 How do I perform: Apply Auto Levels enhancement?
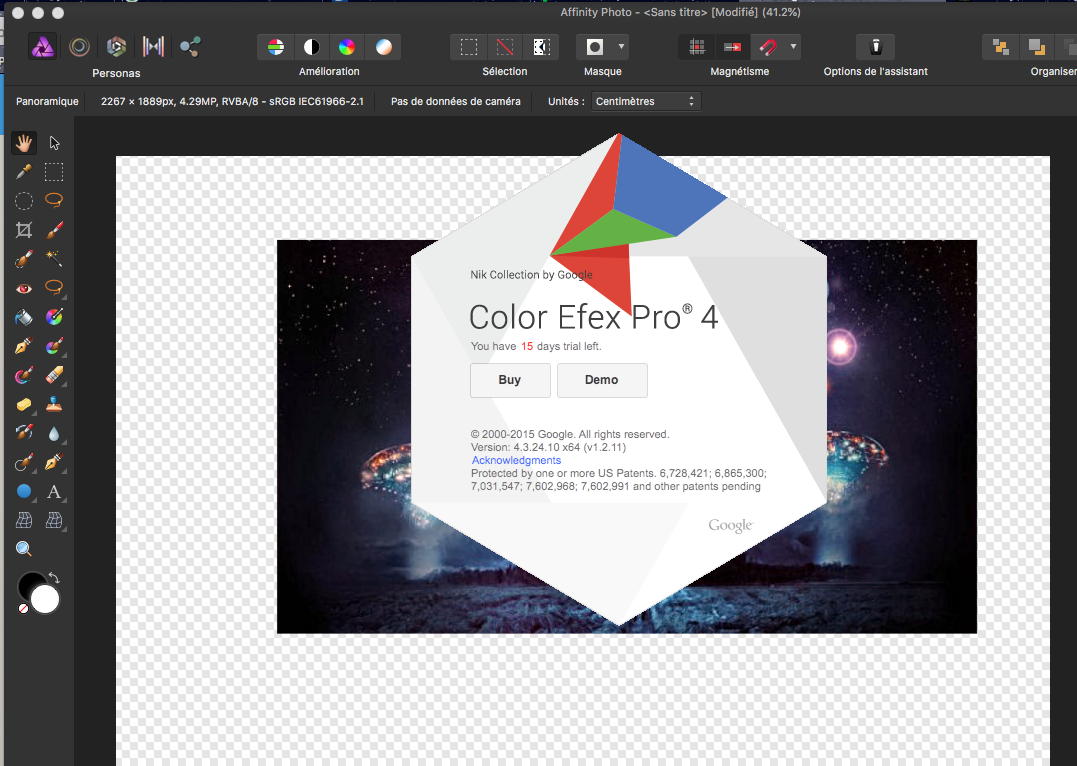click(275, 47)
